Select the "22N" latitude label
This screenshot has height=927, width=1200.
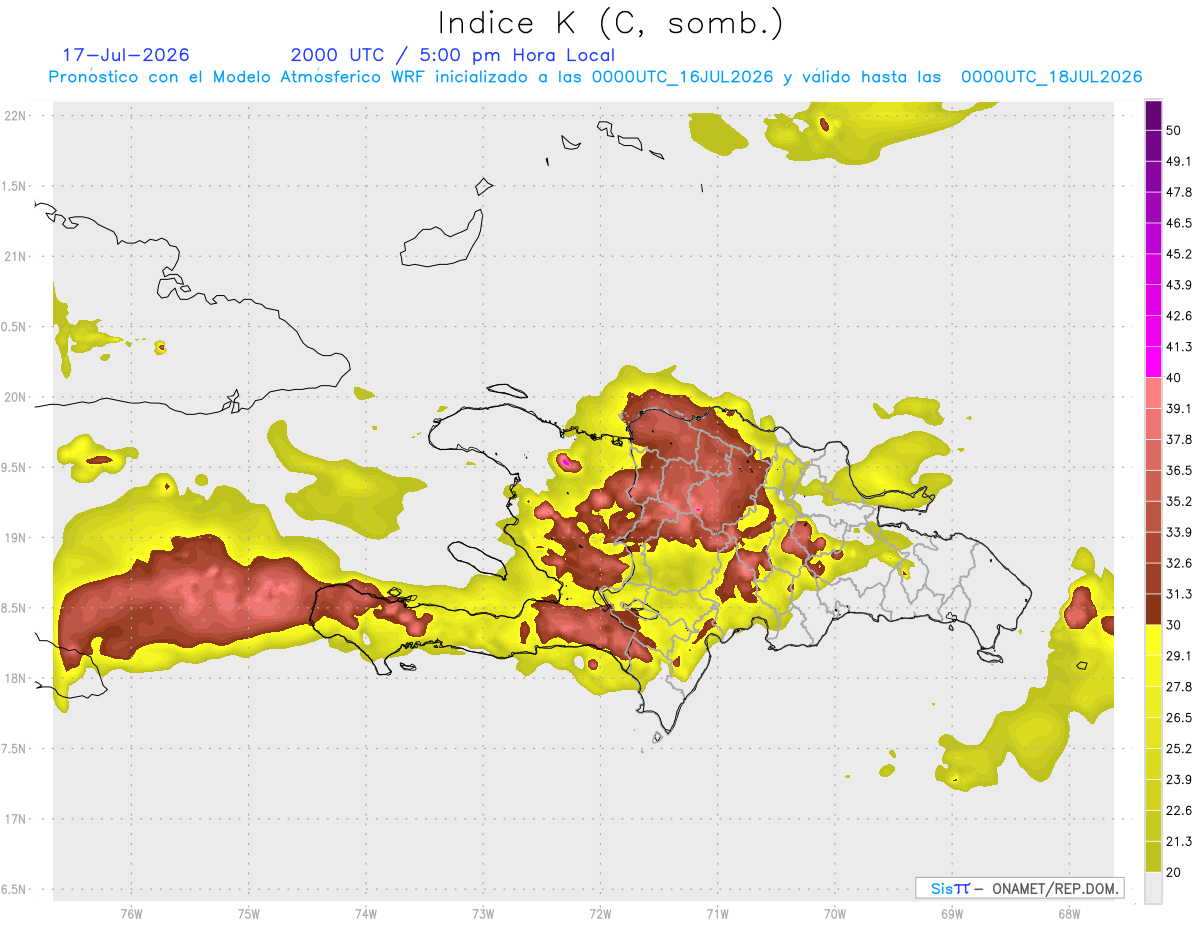pos(16,116)
